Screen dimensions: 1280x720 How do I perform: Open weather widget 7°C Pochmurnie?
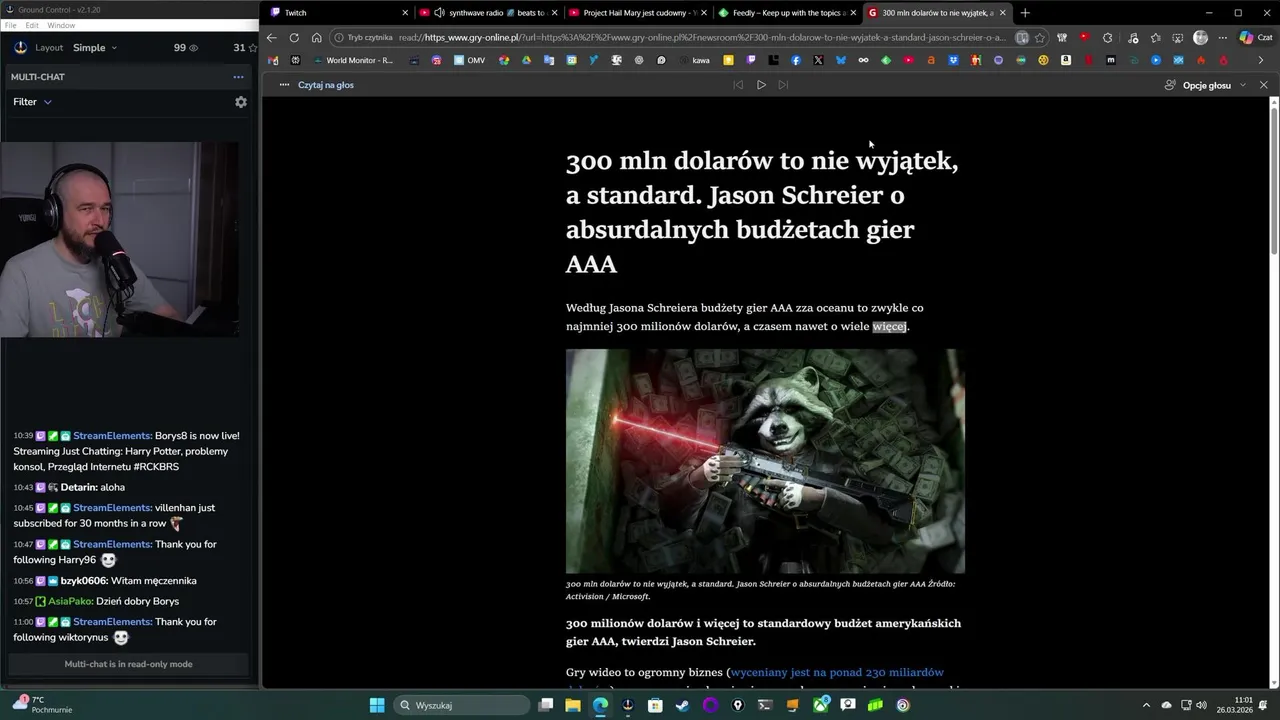click(40, 705)
